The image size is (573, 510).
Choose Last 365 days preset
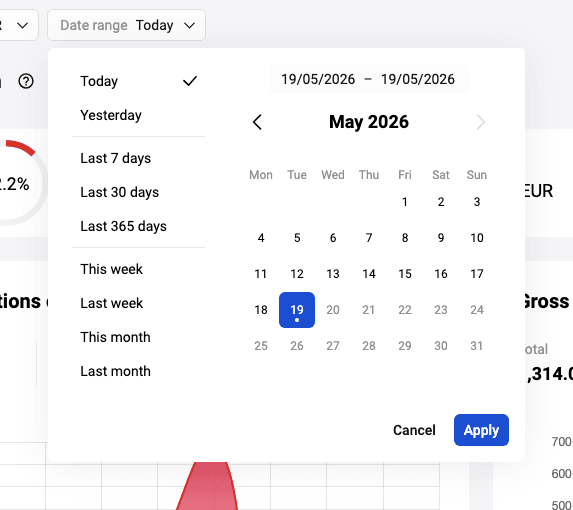click(138, 226)
